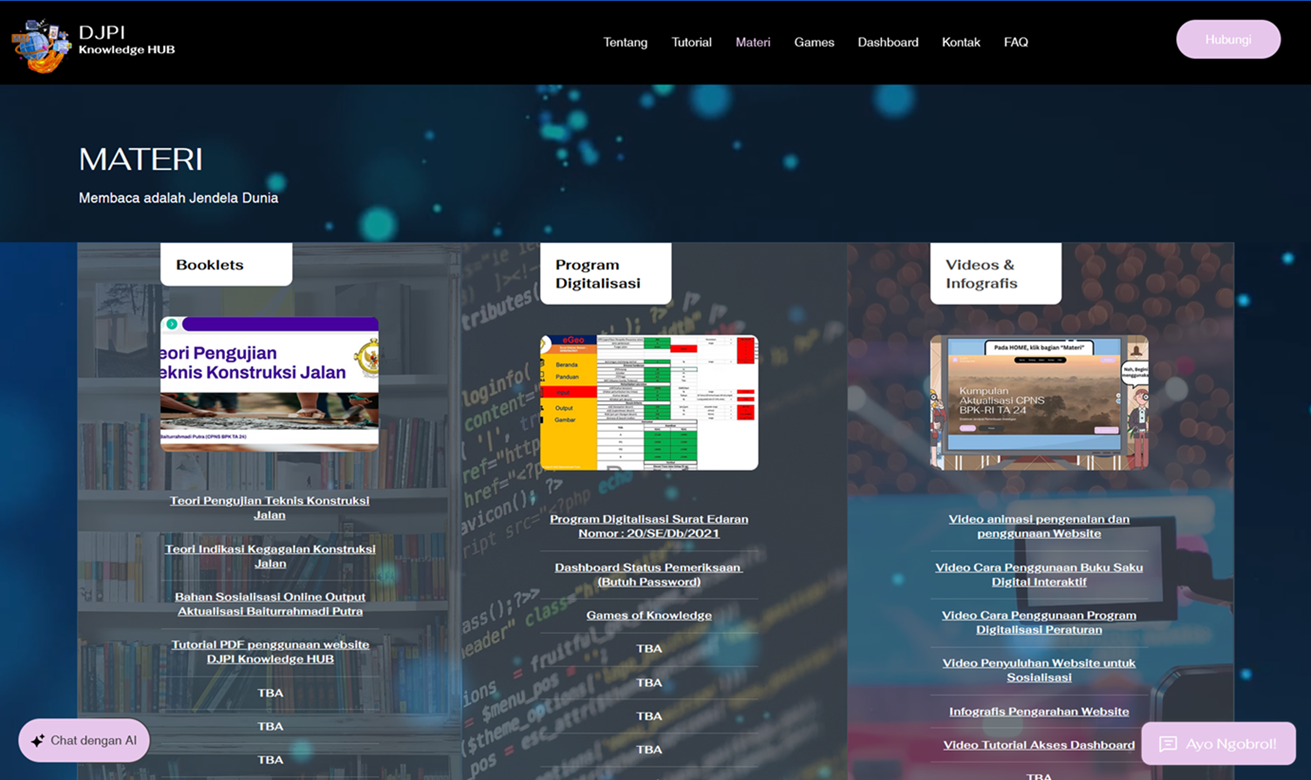Open Program Digitalisasi Surat Edaran link
The height and width of the screenshot is (780, 1311).
649,526
